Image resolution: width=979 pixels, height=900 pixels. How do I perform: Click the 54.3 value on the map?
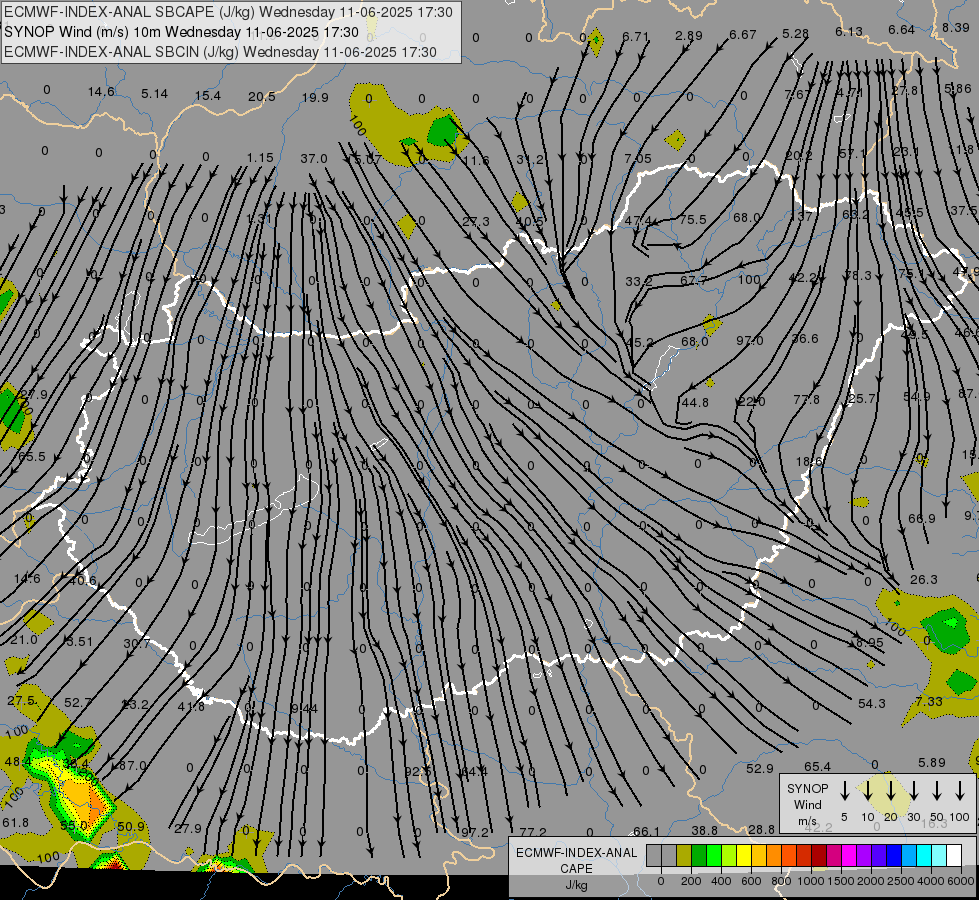(x=872, y=703)
